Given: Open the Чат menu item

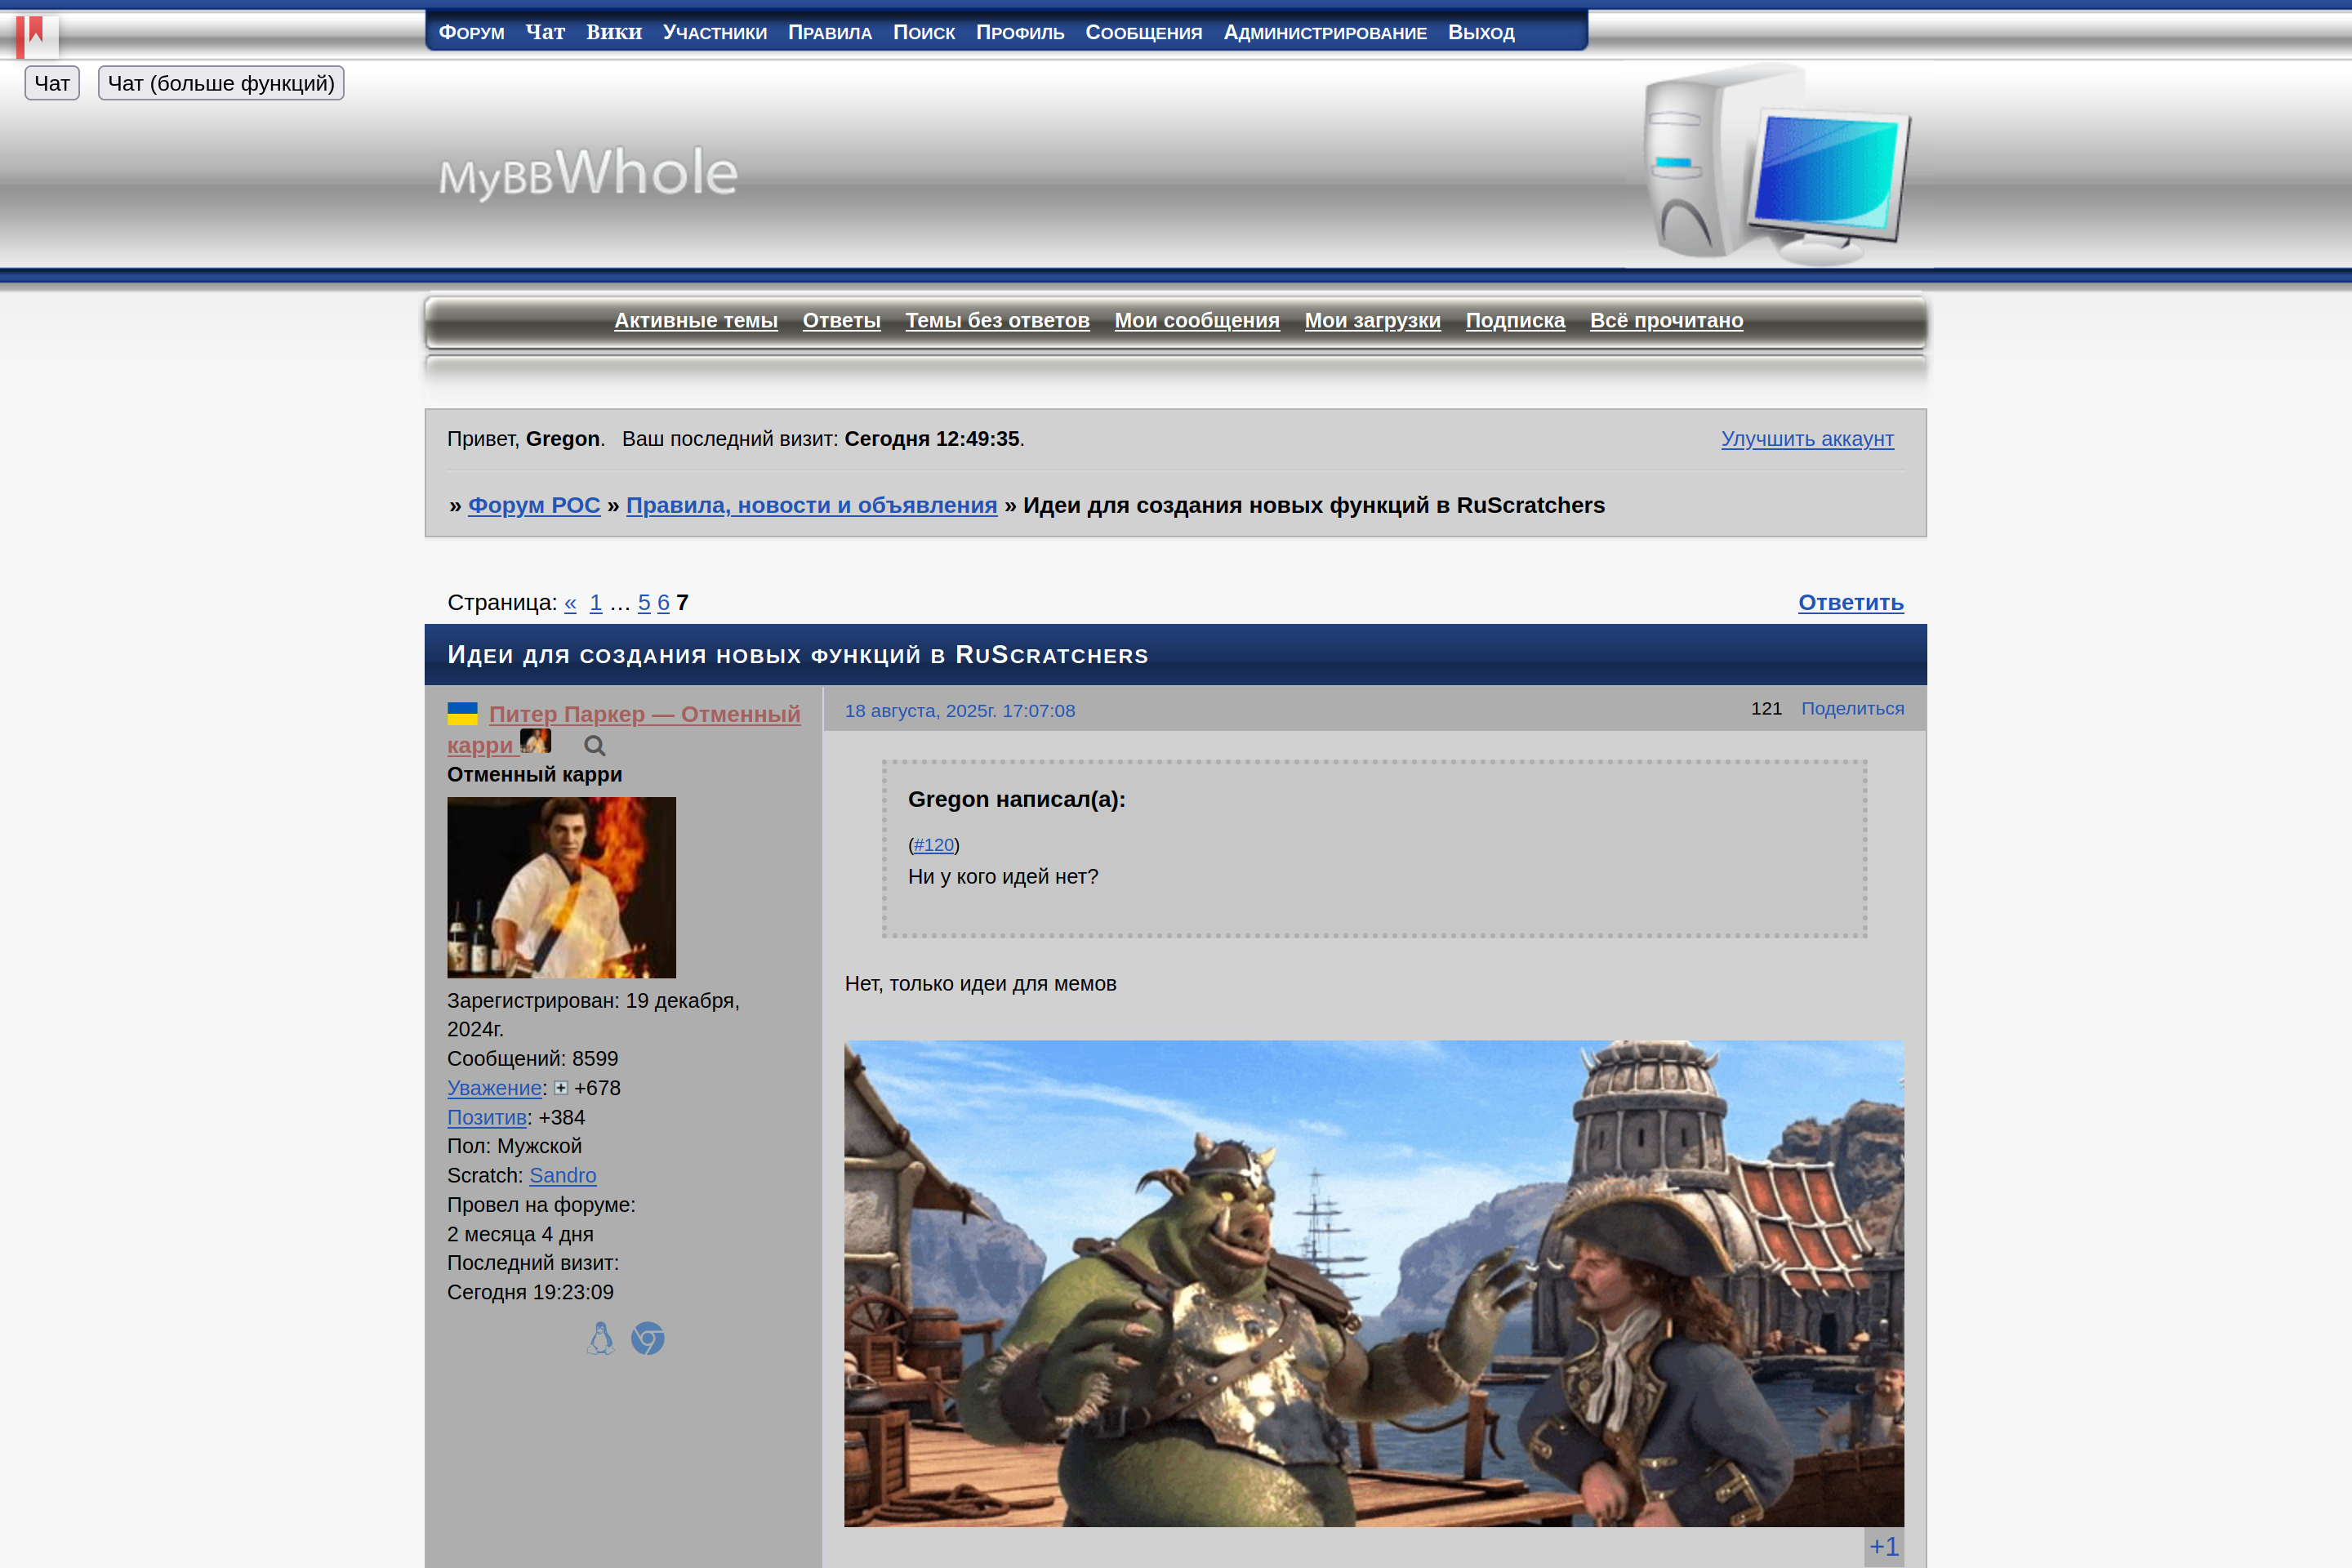Looking at the screenshot, I should point(545,32).
